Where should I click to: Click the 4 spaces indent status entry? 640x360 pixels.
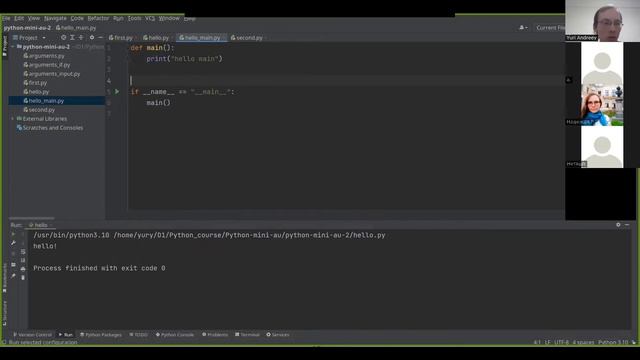583,342
